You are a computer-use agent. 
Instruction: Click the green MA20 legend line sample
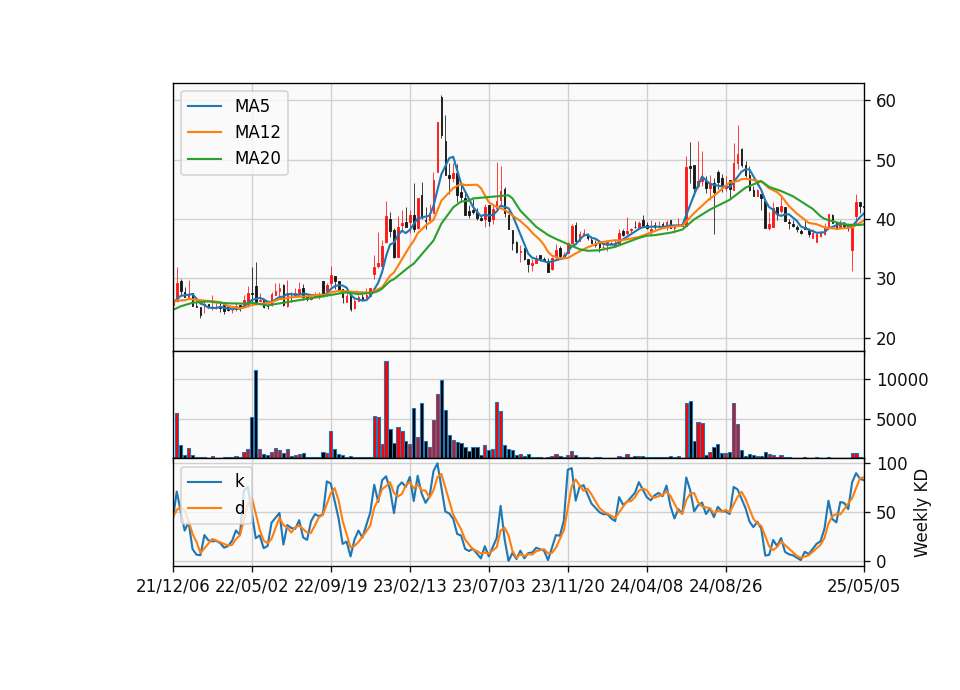(x=204, y=159)
